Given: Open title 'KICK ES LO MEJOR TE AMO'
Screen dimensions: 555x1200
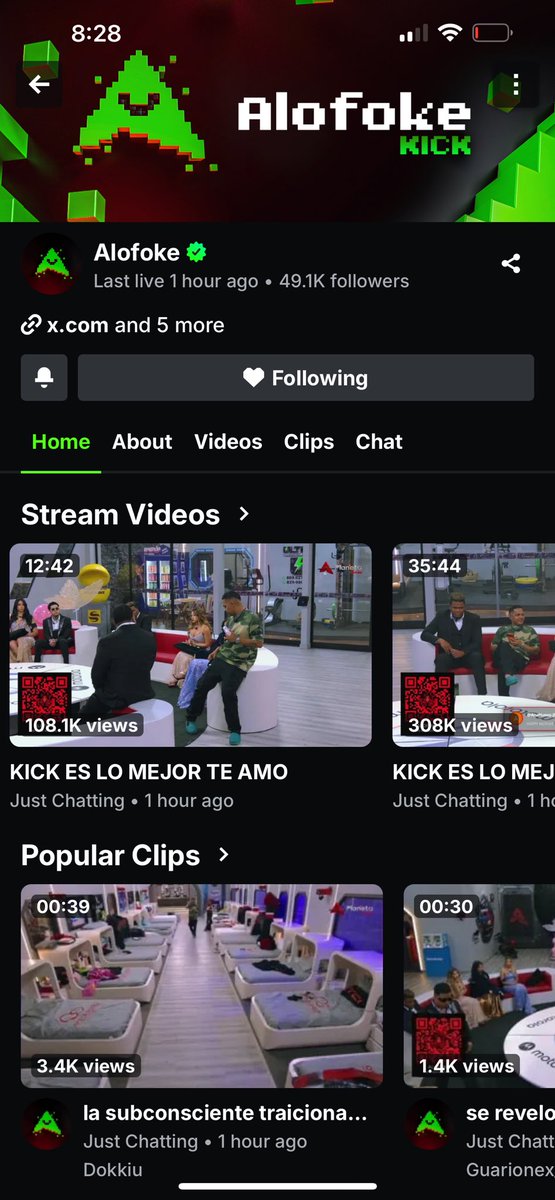Looking at the screenshot, I should [x=149, y=772].
